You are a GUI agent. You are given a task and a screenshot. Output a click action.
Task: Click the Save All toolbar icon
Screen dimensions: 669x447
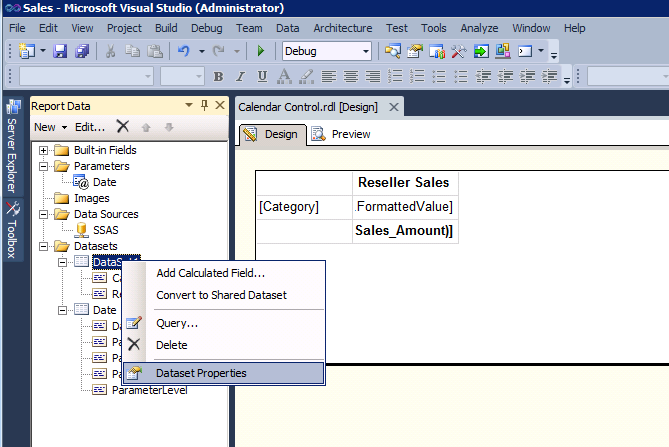(82, 51)
